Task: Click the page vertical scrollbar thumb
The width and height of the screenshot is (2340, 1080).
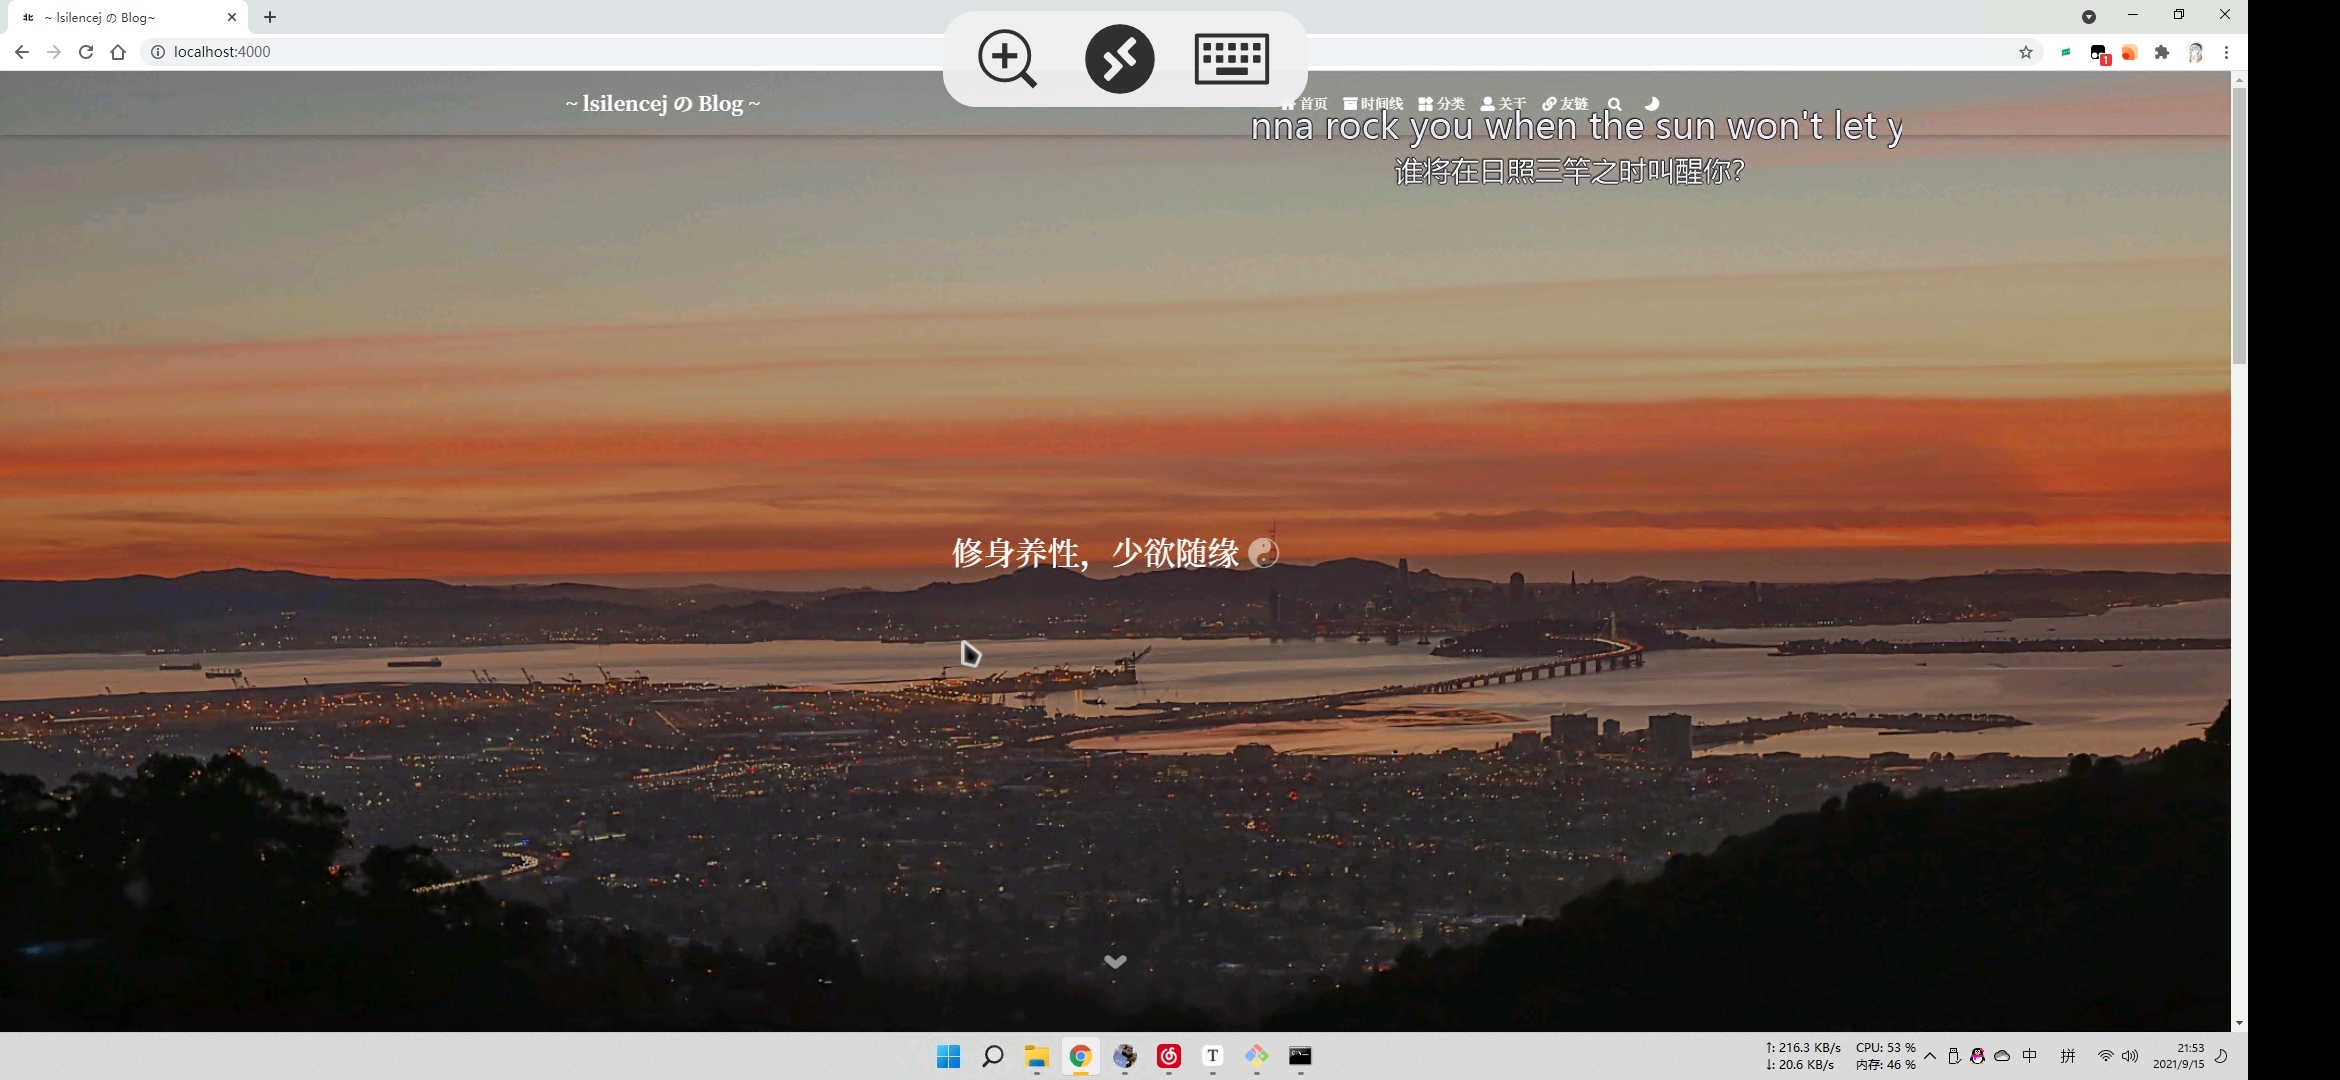Action: 2239,225
